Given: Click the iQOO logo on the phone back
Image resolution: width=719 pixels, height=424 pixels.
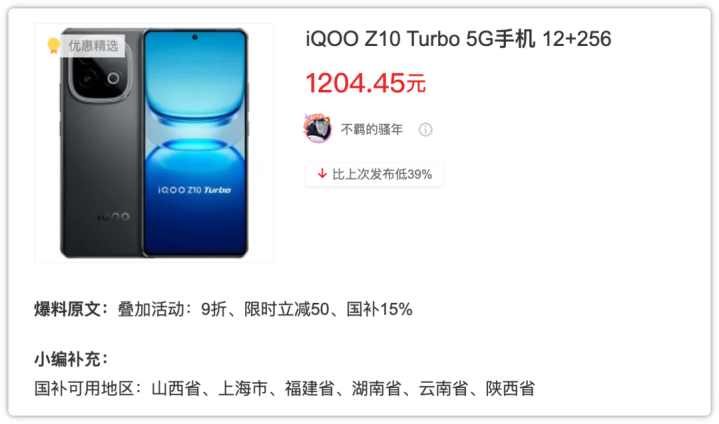Looking at the screenshot, I should pyautogui.click(x=113, y=216).
